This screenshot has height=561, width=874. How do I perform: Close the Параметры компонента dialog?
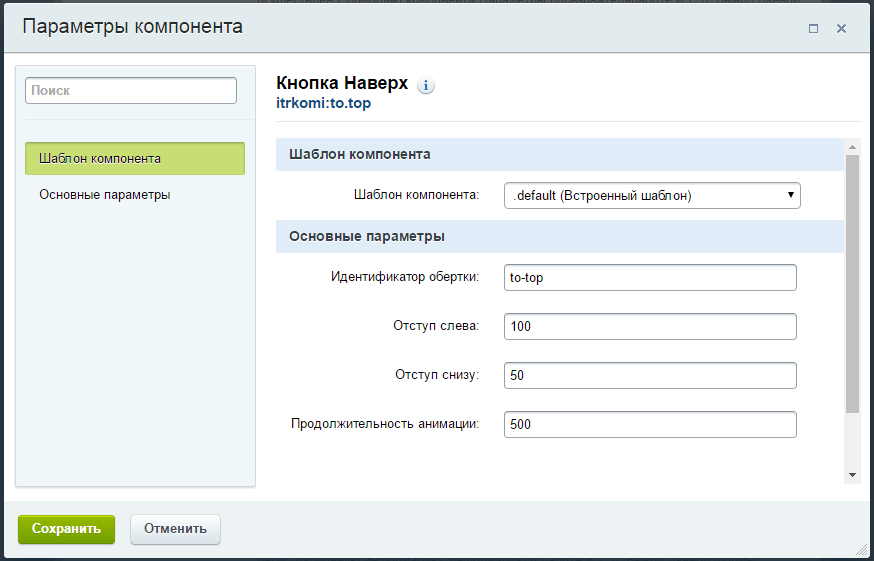(x=842, y=28)
